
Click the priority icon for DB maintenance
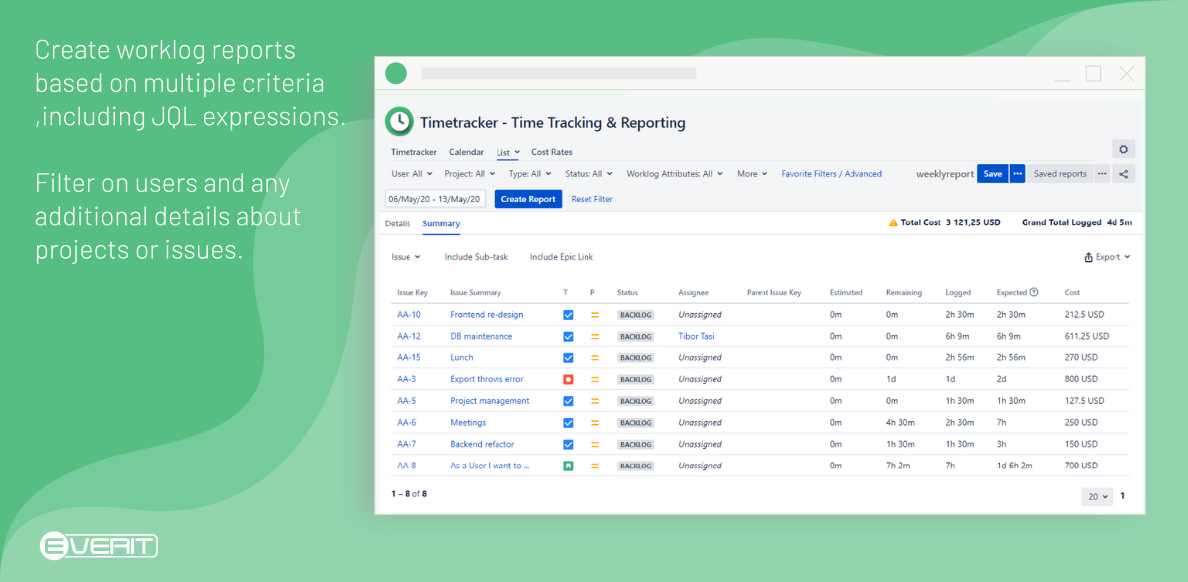pyautogui.click(x=595, y=336)
